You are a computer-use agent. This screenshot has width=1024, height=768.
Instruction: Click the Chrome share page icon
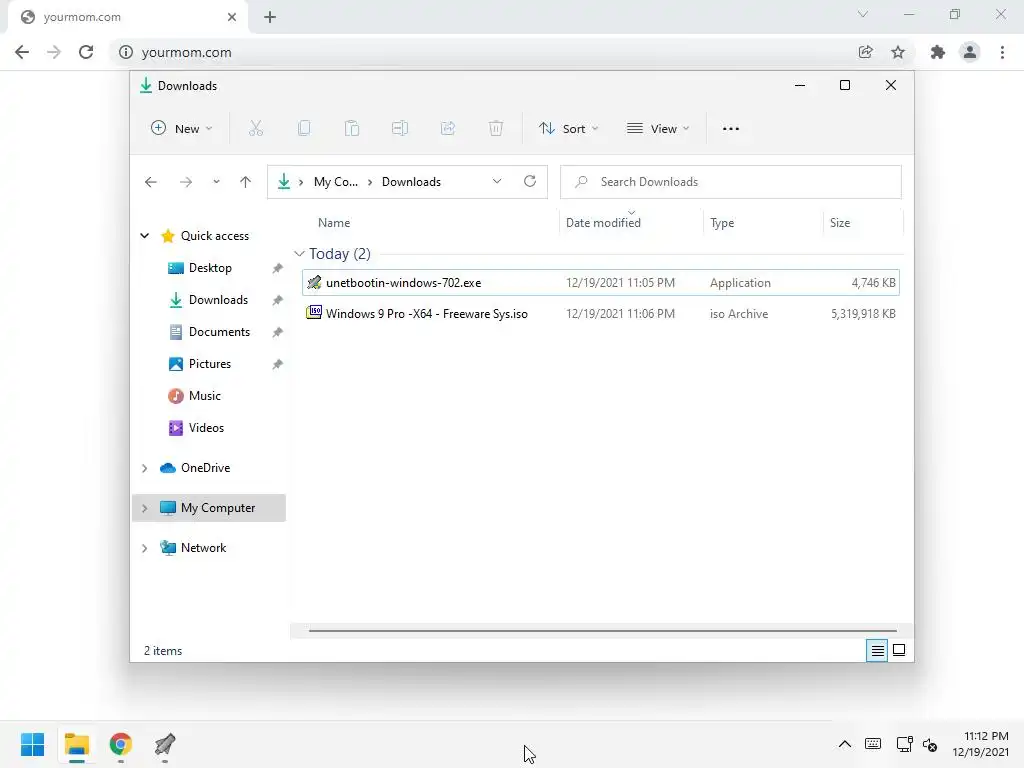point(865,52)
